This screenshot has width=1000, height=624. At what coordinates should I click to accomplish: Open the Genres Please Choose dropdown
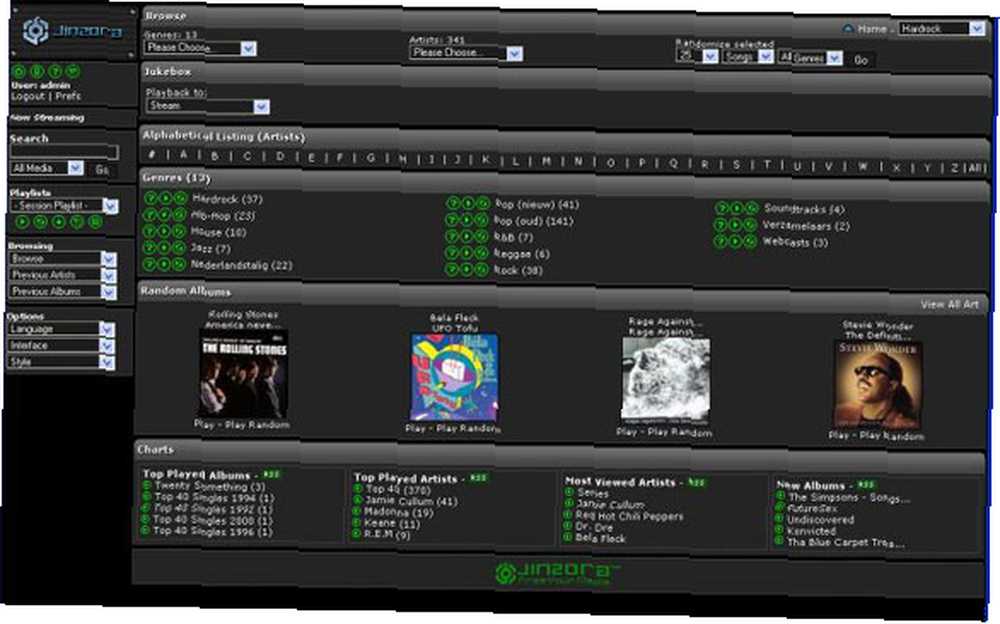coord(200,48)
